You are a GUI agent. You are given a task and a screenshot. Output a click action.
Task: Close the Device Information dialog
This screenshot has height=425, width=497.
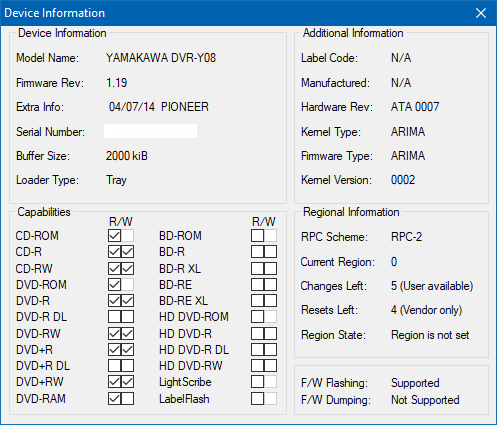[481, 13]
